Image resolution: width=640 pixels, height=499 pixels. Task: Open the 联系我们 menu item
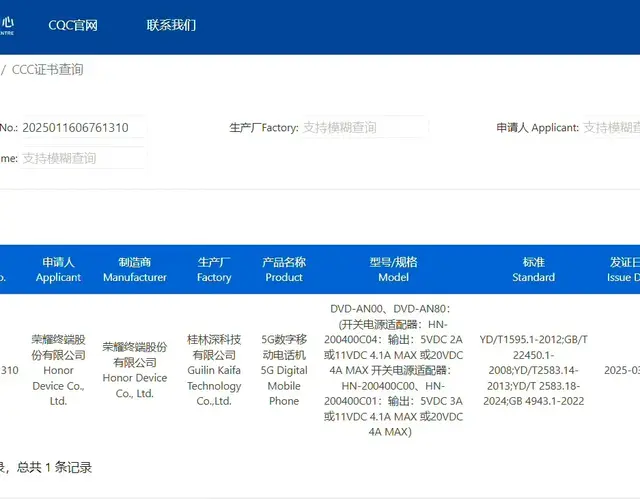pos(171,25)
